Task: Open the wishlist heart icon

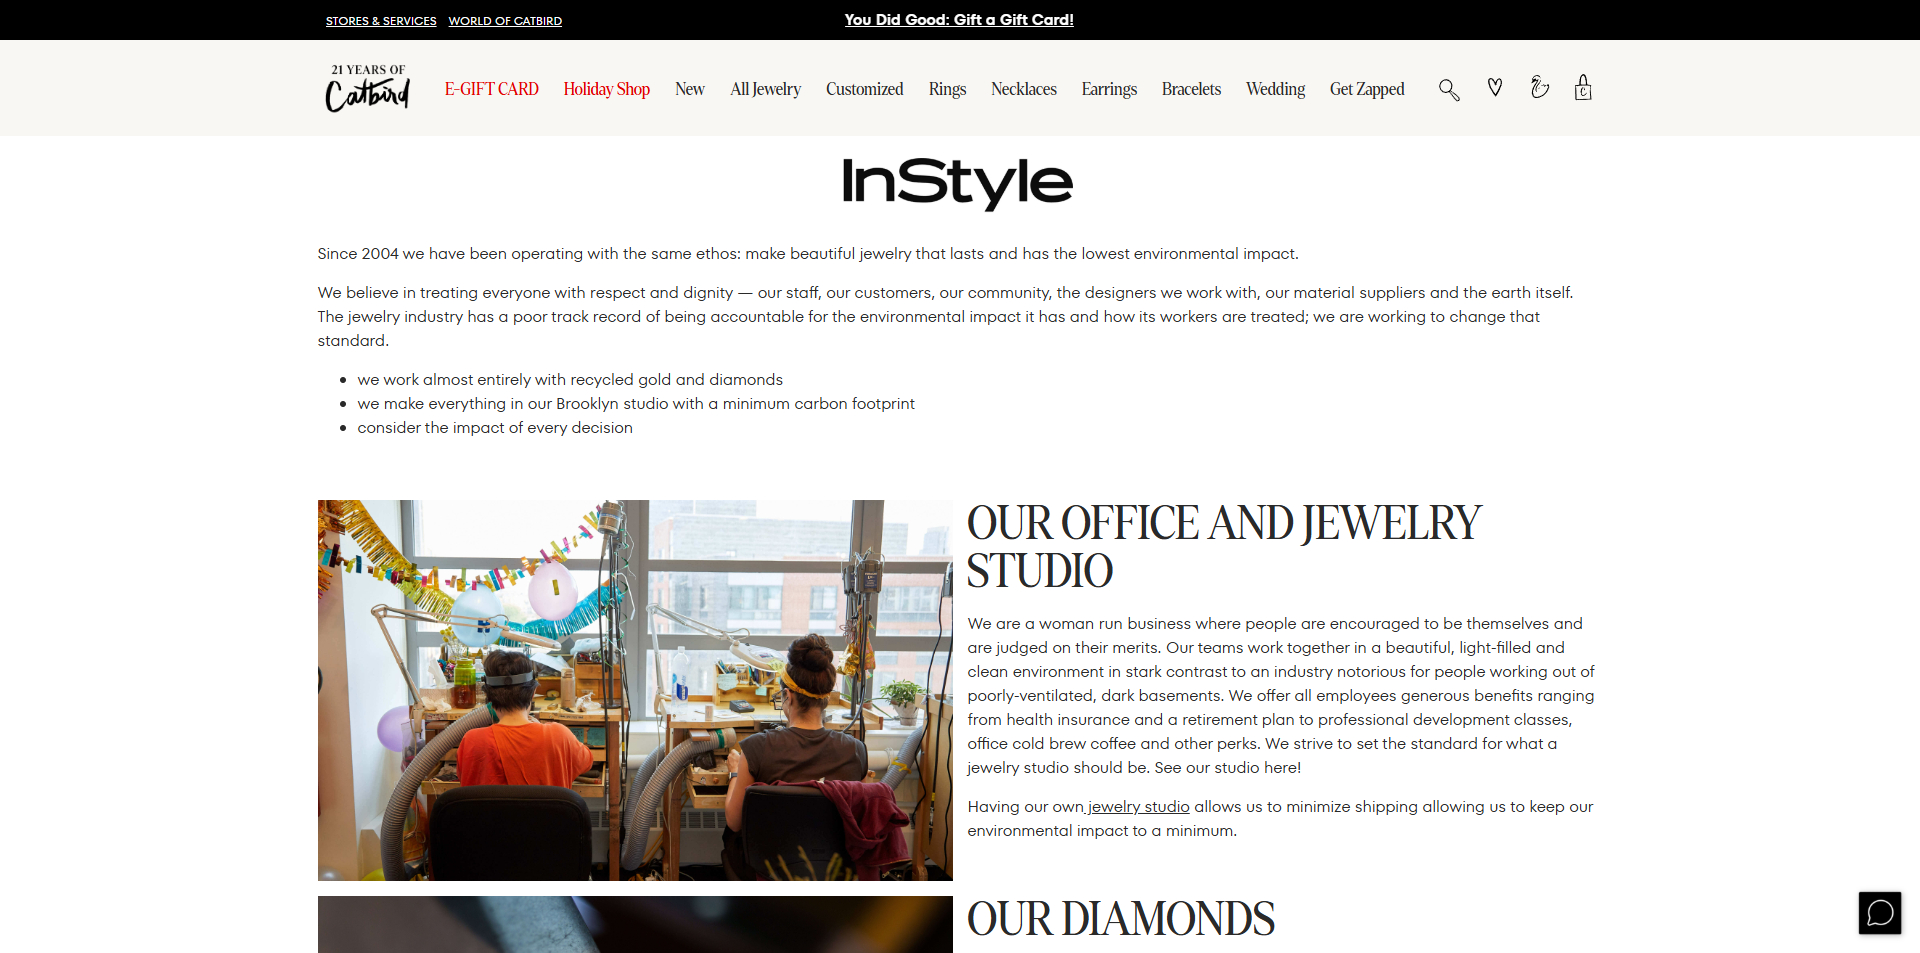Action: coord(1495,88)
